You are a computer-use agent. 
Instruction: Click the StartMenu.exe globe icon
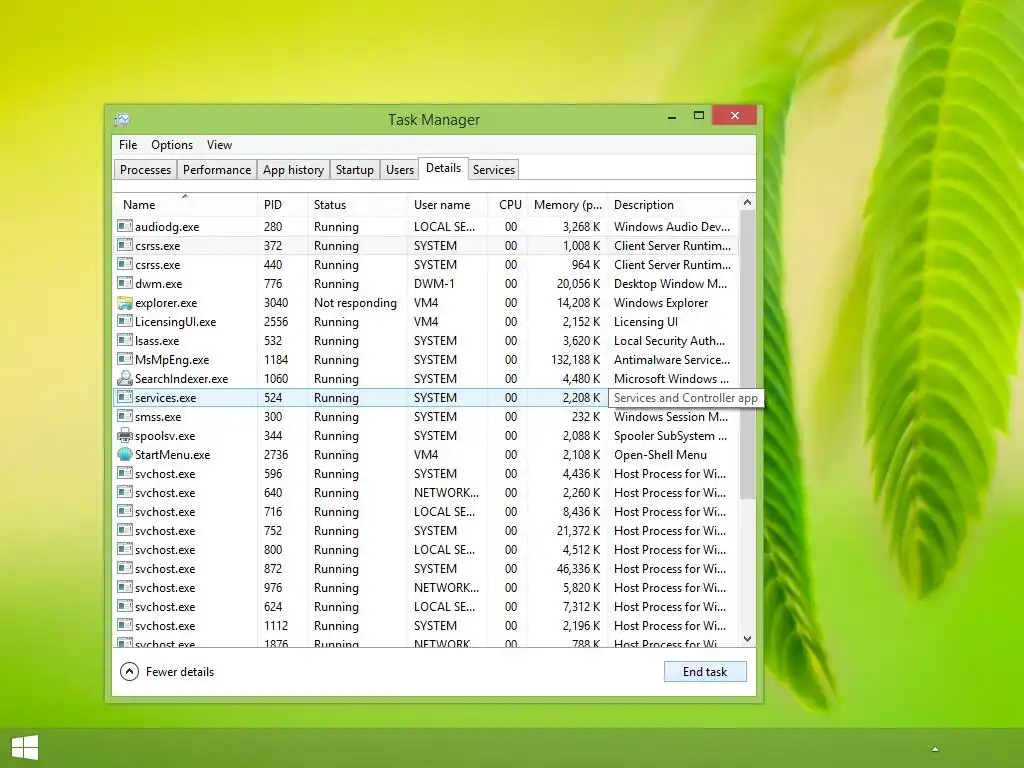(125, 454)
